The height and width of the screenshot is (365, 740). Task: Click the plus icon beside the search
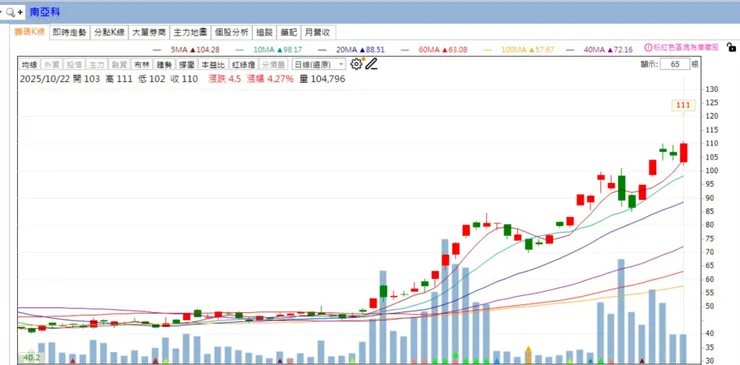coord(20,13)
